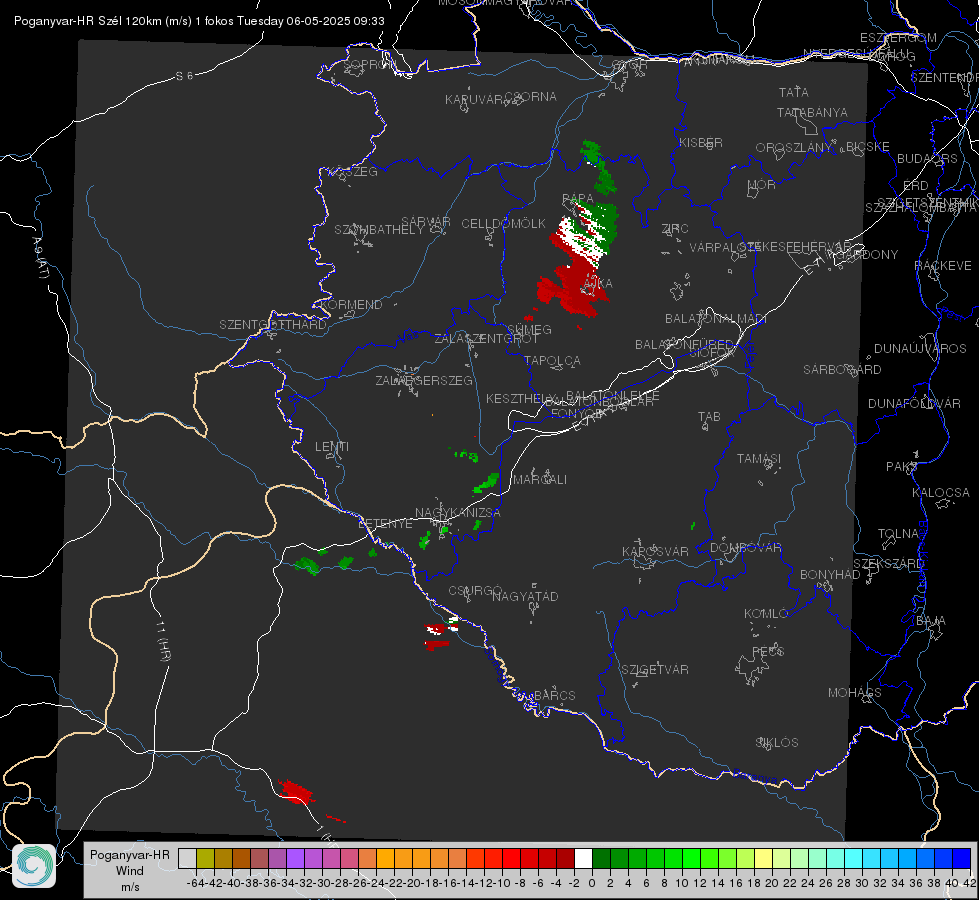Click the DOMBÓVÁR city label
The width and height of the screenshot is (979, 900).
click(745, 548)
